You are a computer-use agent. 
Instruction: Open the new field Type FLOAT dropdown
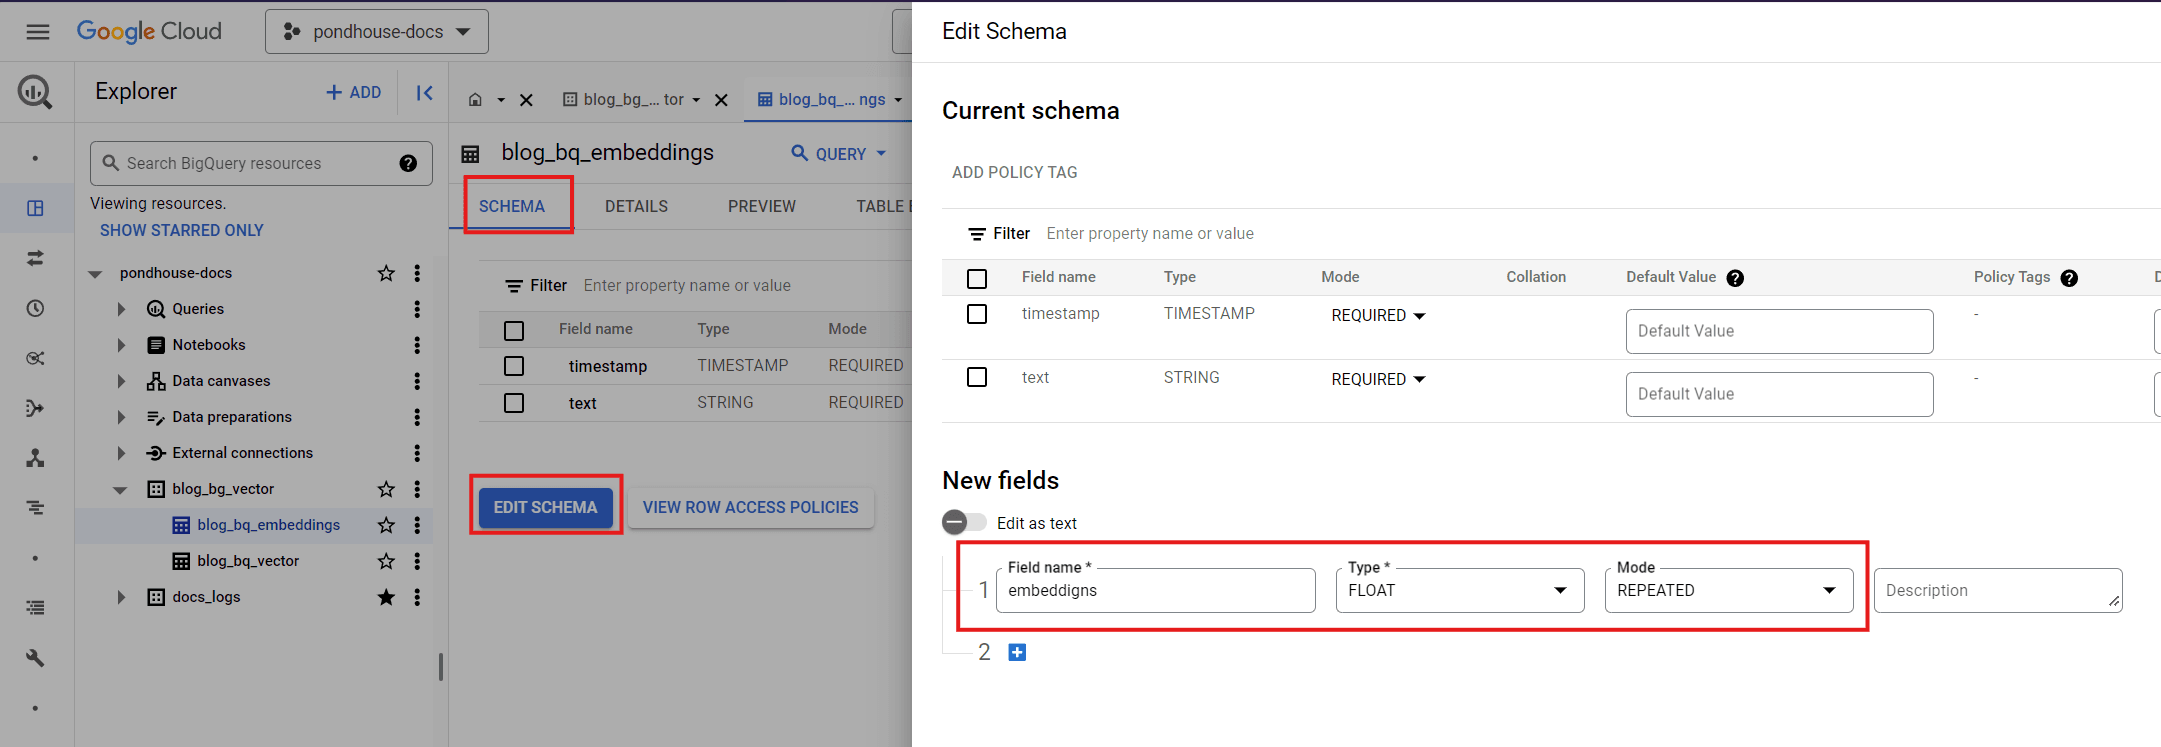coord(1460,590)
